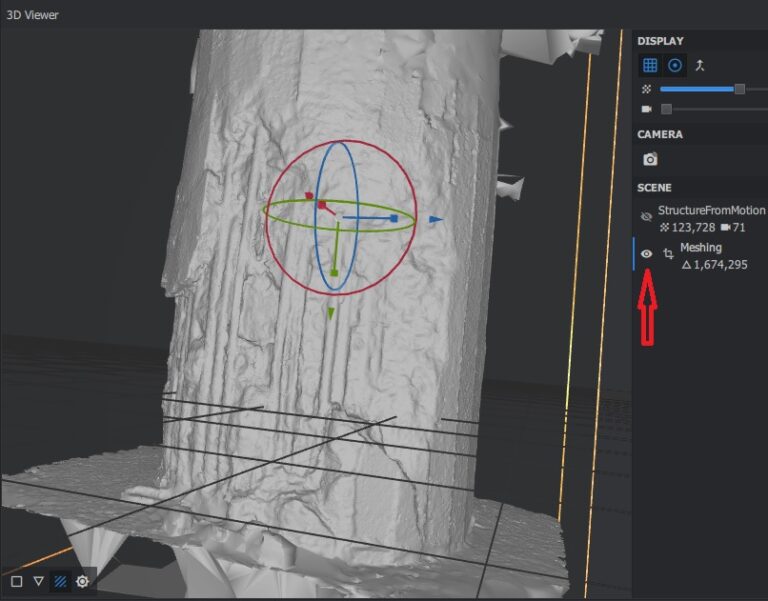Click the origin axes icon in Display

point(701,65)
